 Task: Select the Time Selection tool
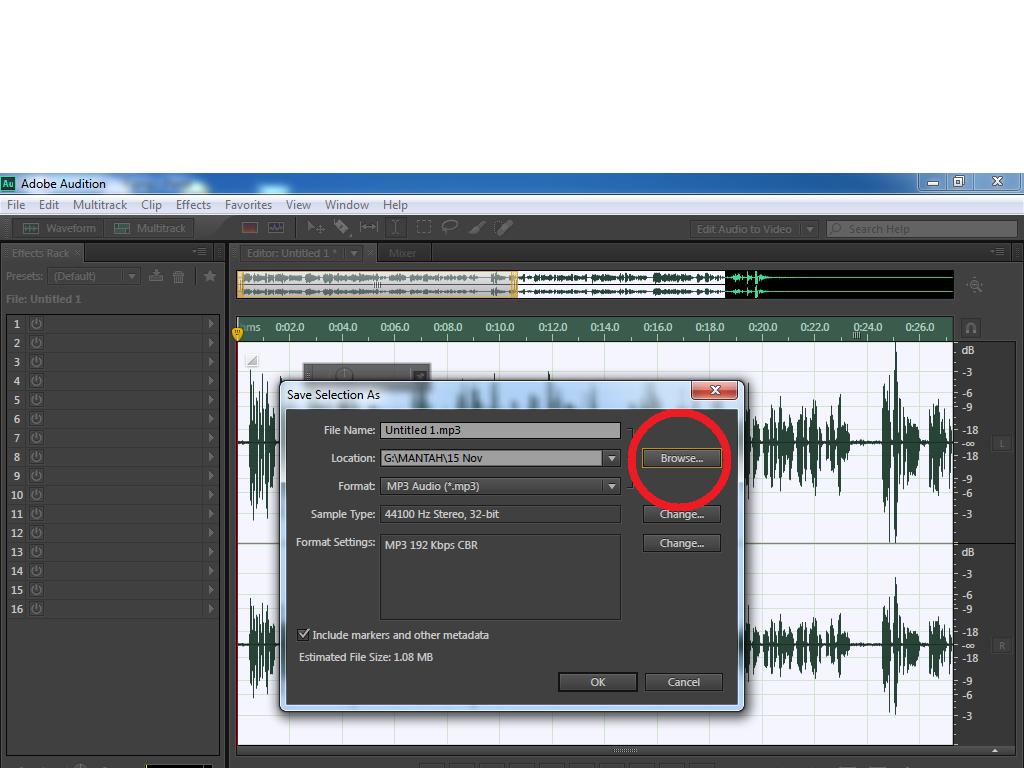point(396,228)
